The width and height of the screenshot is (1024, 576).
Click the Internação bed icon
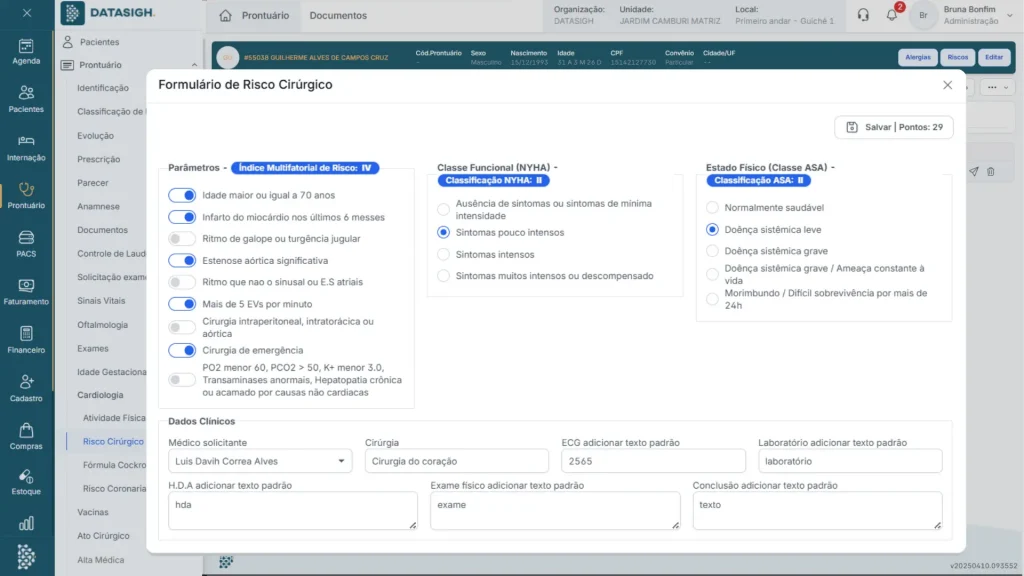[x=27, y=146]
